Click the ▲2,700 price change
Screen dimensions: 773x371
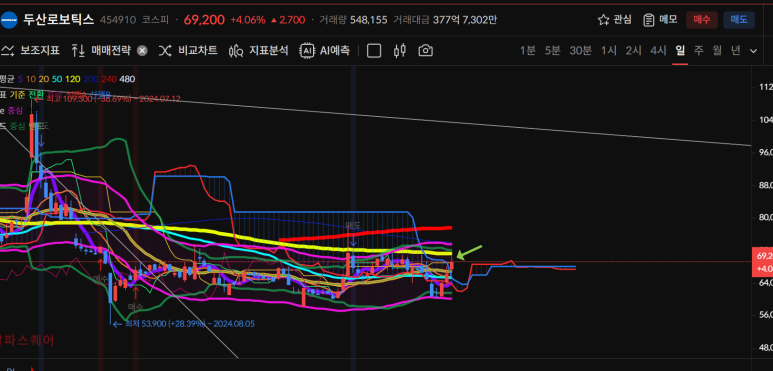(x=288, y=20)
